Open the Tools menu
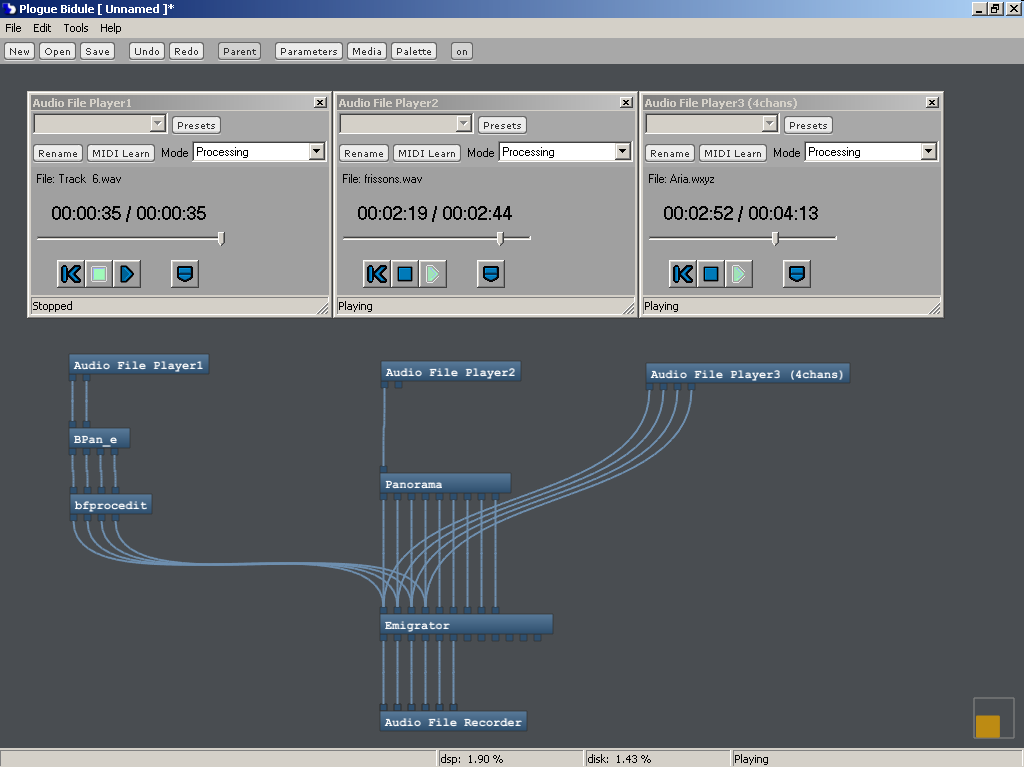This screenshot has width=1024, height=768. point(76,28)
